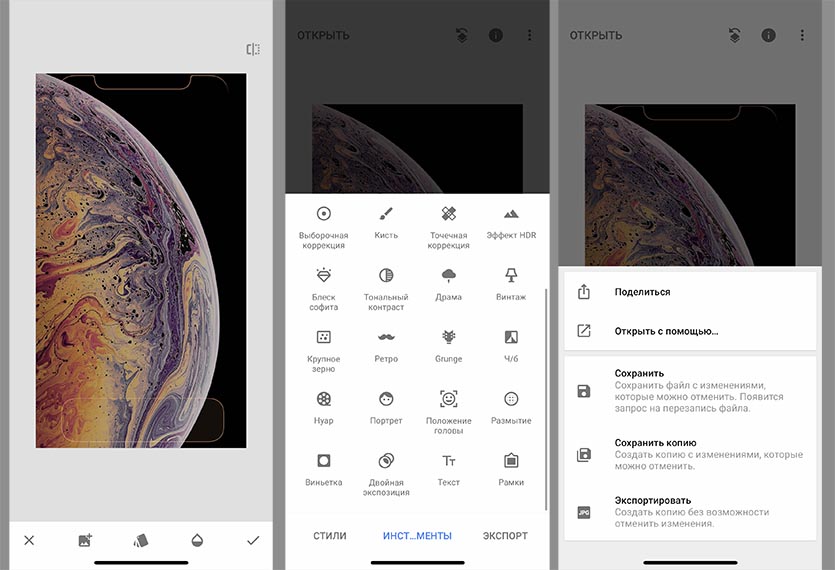Select the Ч/б black and white tool
The image size is (835, 570).
coord(511,346)
